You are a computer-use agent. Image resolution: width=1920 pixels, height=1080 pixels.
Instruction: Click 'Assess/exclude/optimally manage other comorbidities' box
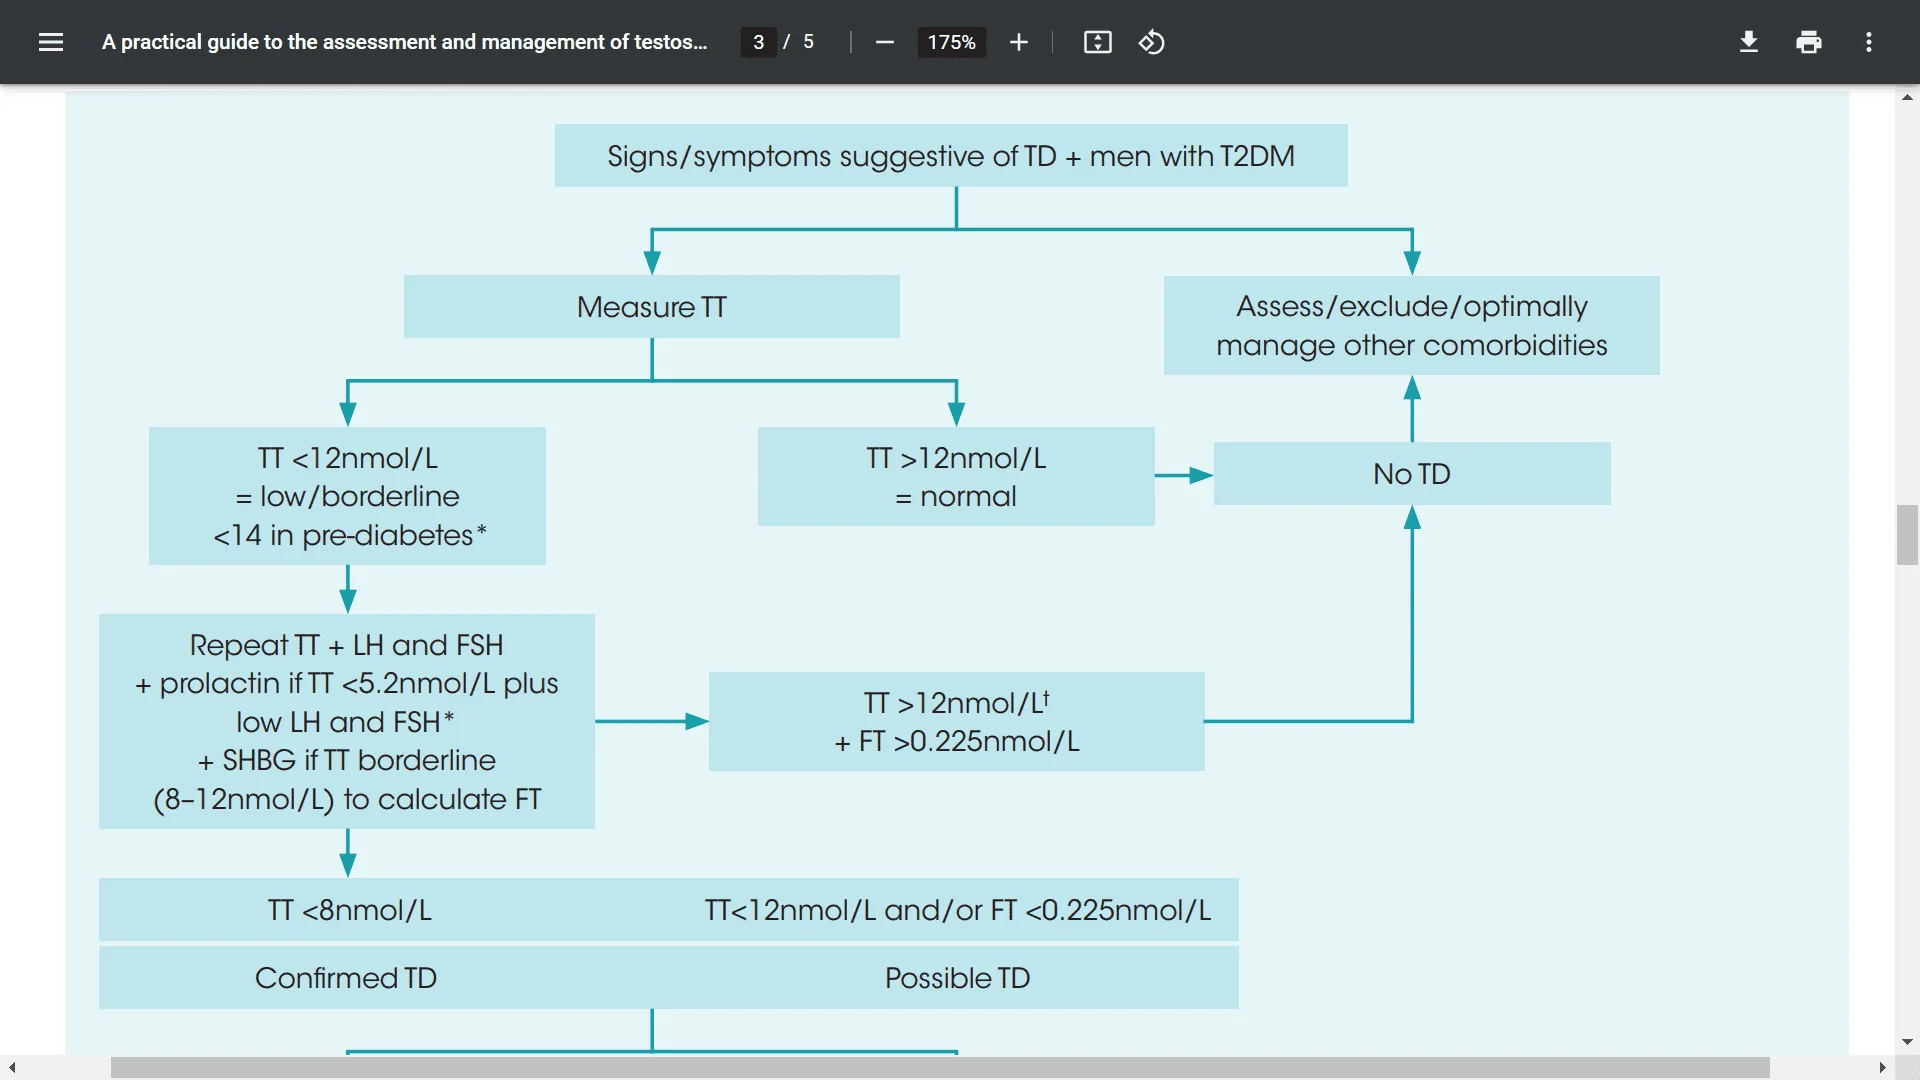pos(1412,325)
